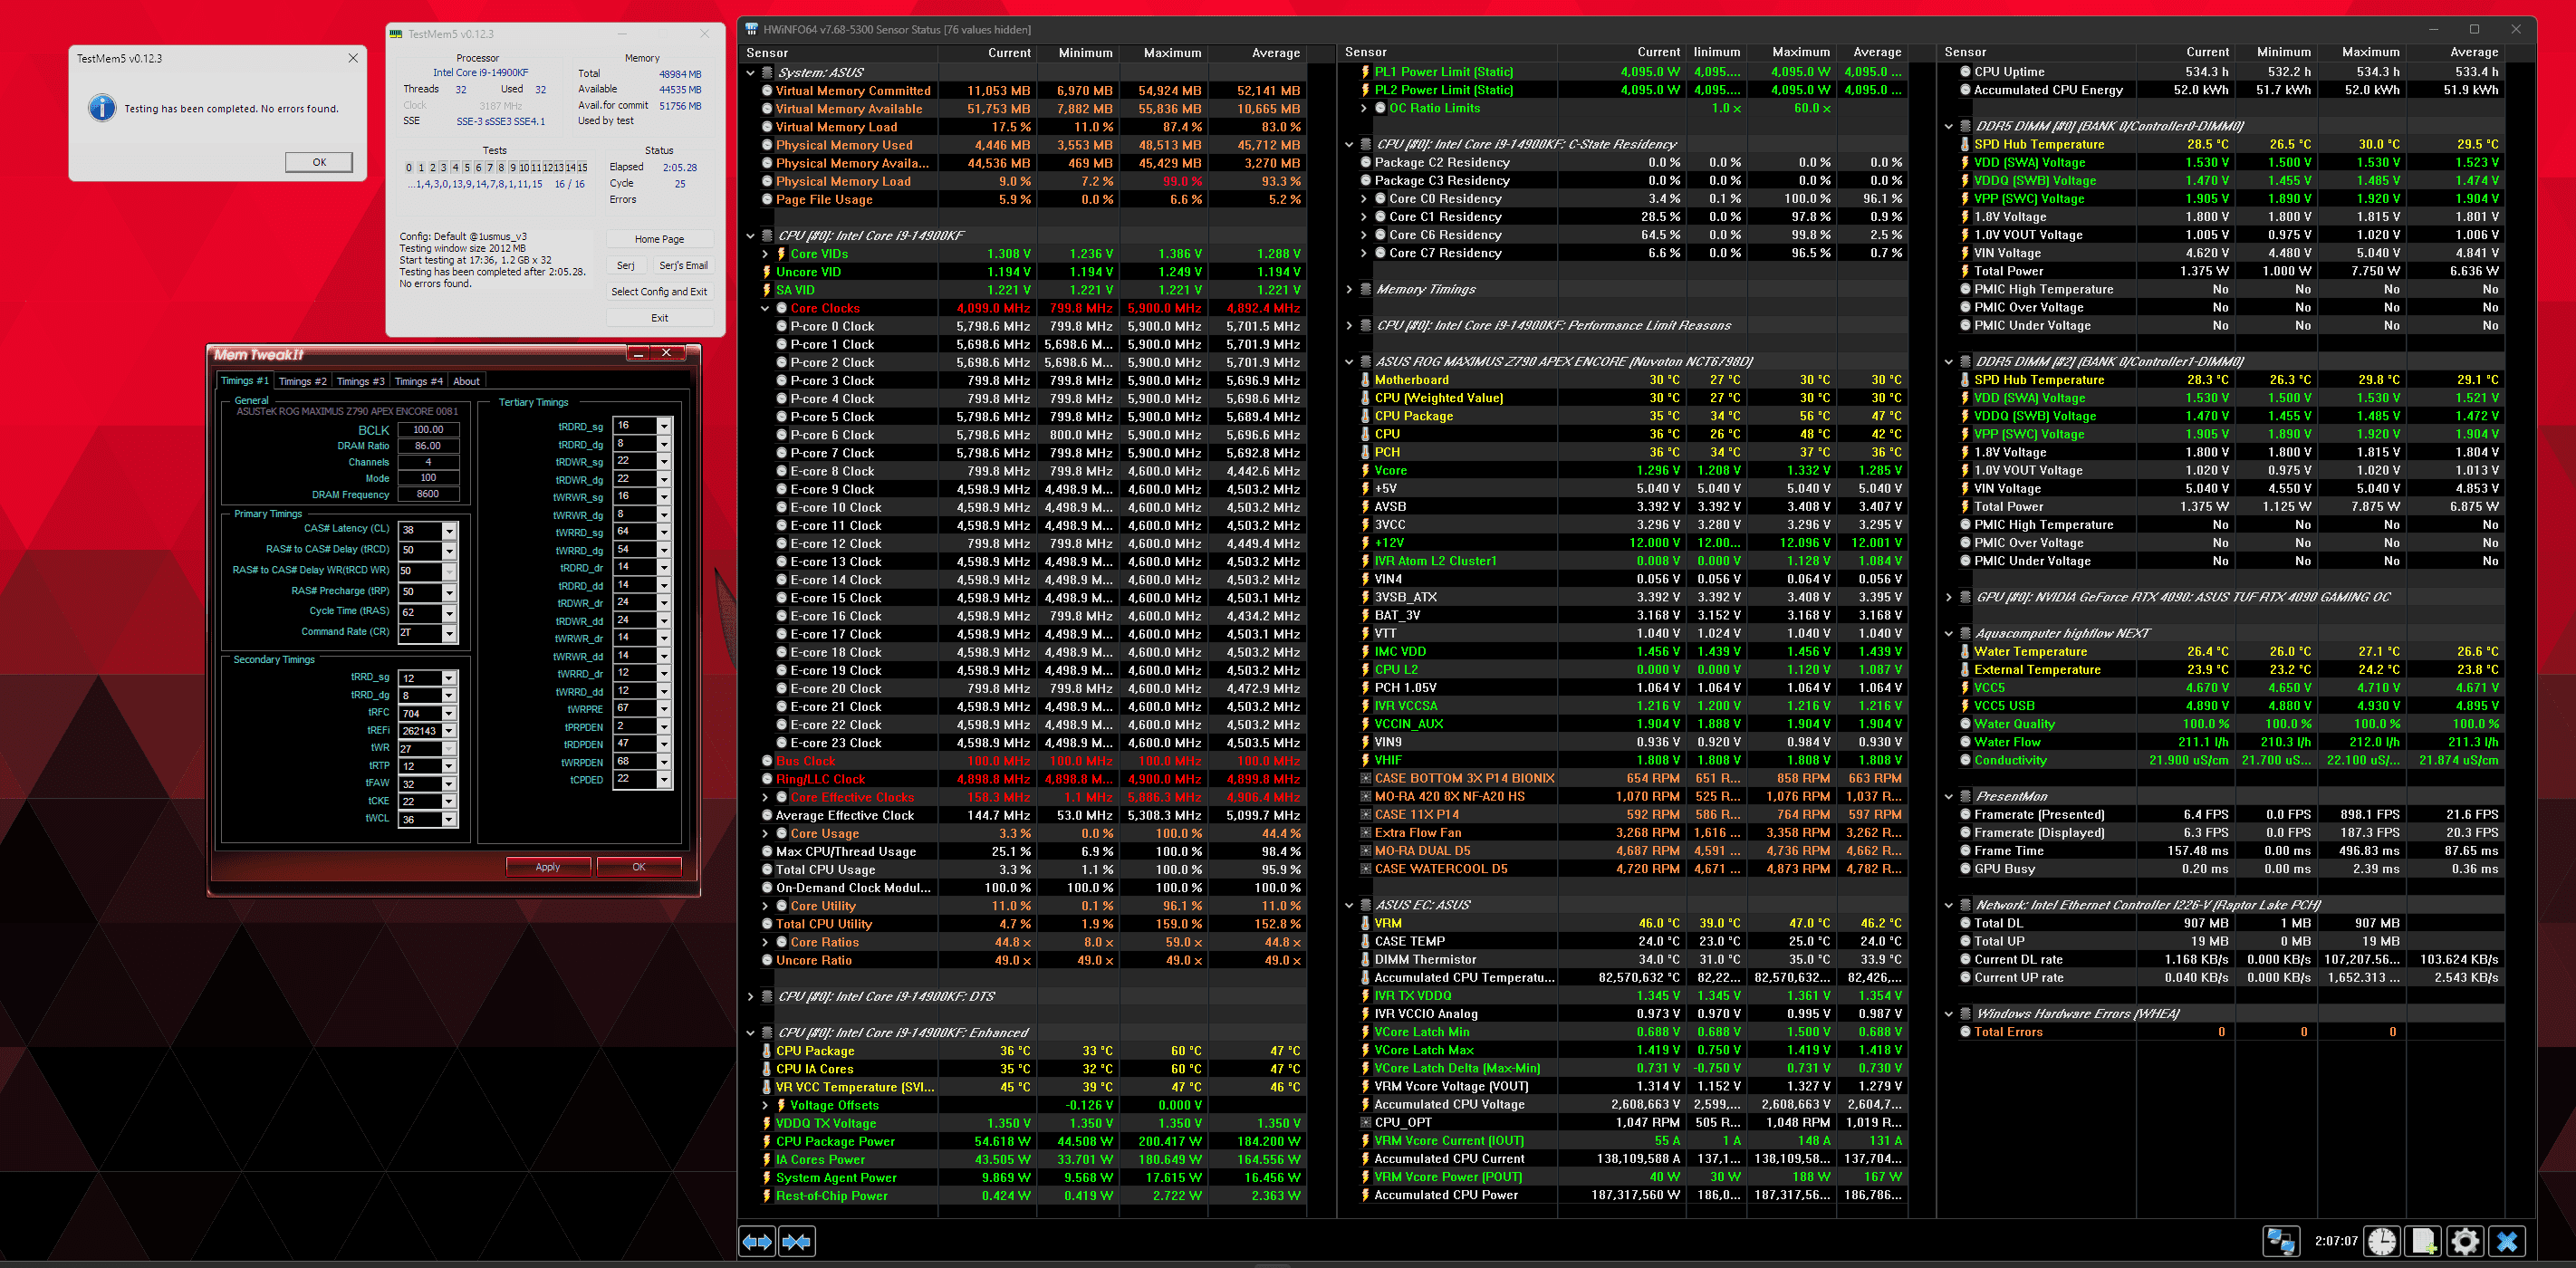This screenshot has width=2576, height=1268.
Task: Expand the OC Ratio Limits entry
Action: (1364, 108)
